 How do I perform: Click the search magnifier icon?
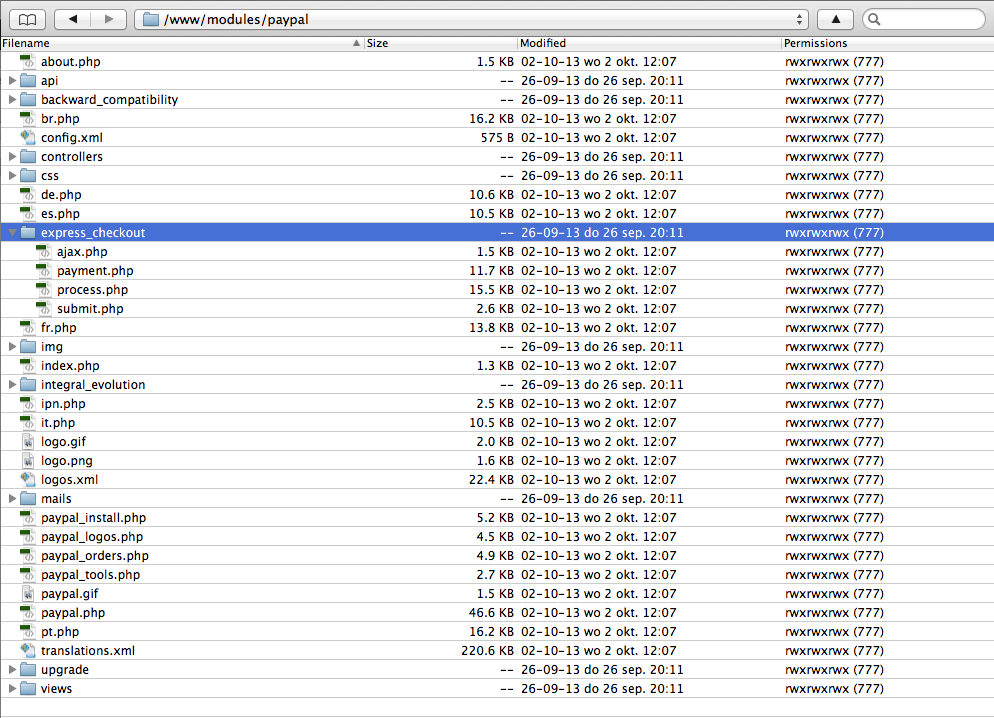click(x=874, y=20)
